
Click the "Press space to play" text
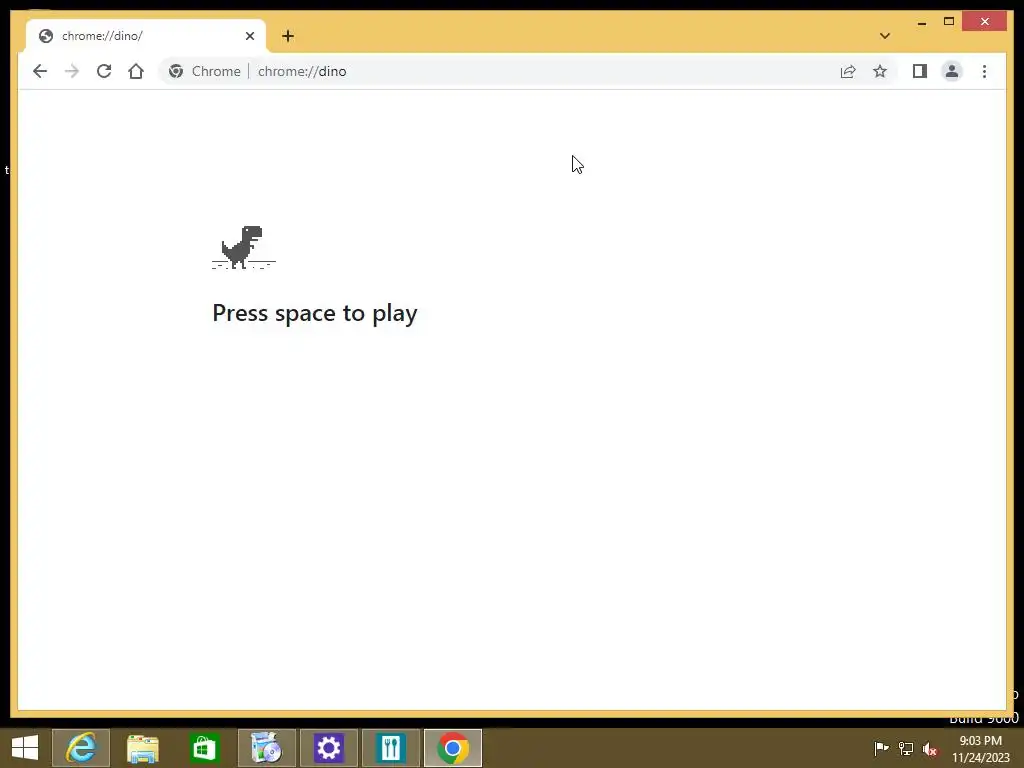(x=315, y=313)
